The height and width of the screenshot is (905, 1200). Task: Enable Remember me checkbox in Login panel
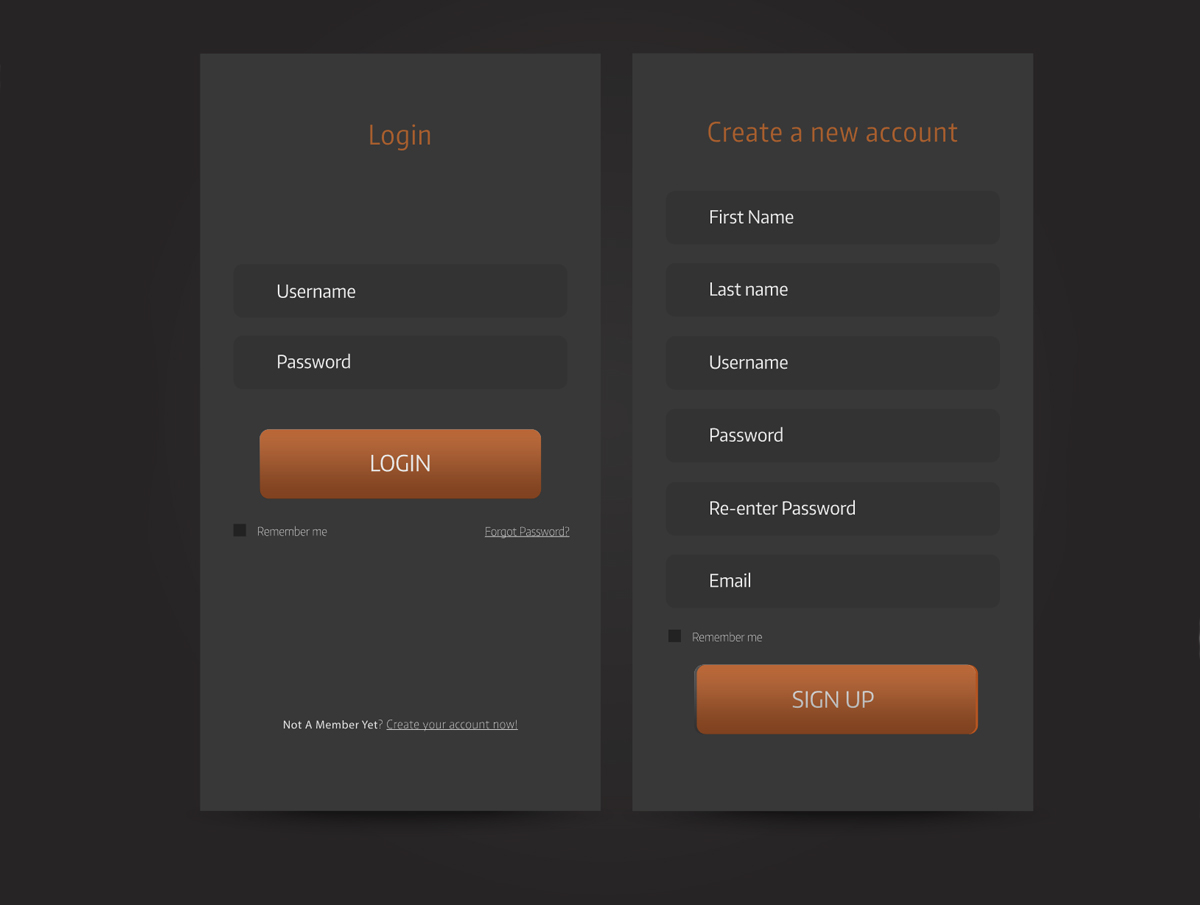point(240,530)
